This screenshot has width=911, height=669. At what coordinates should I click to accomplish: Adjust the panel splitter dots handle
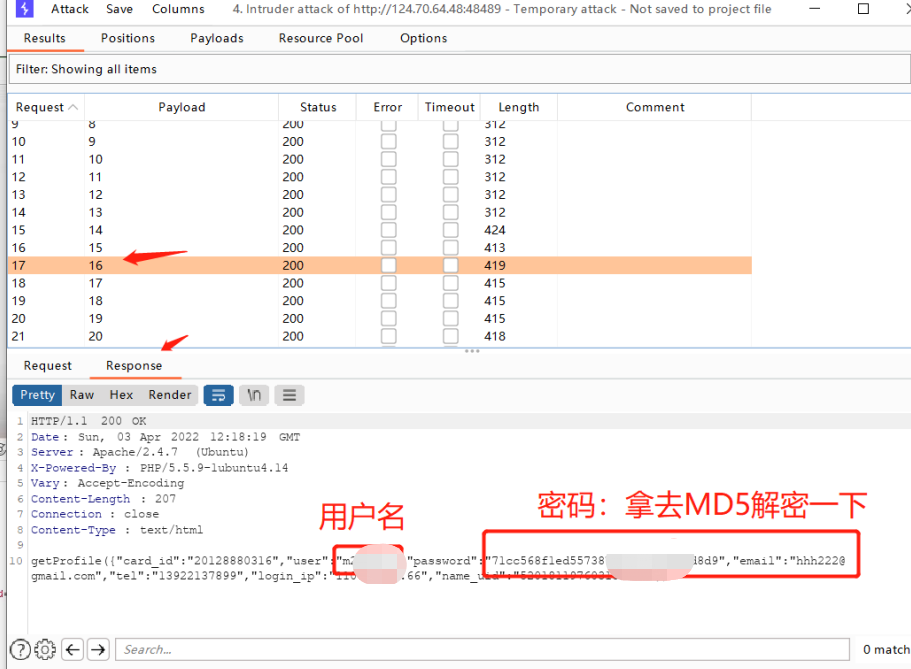[472, 351]
